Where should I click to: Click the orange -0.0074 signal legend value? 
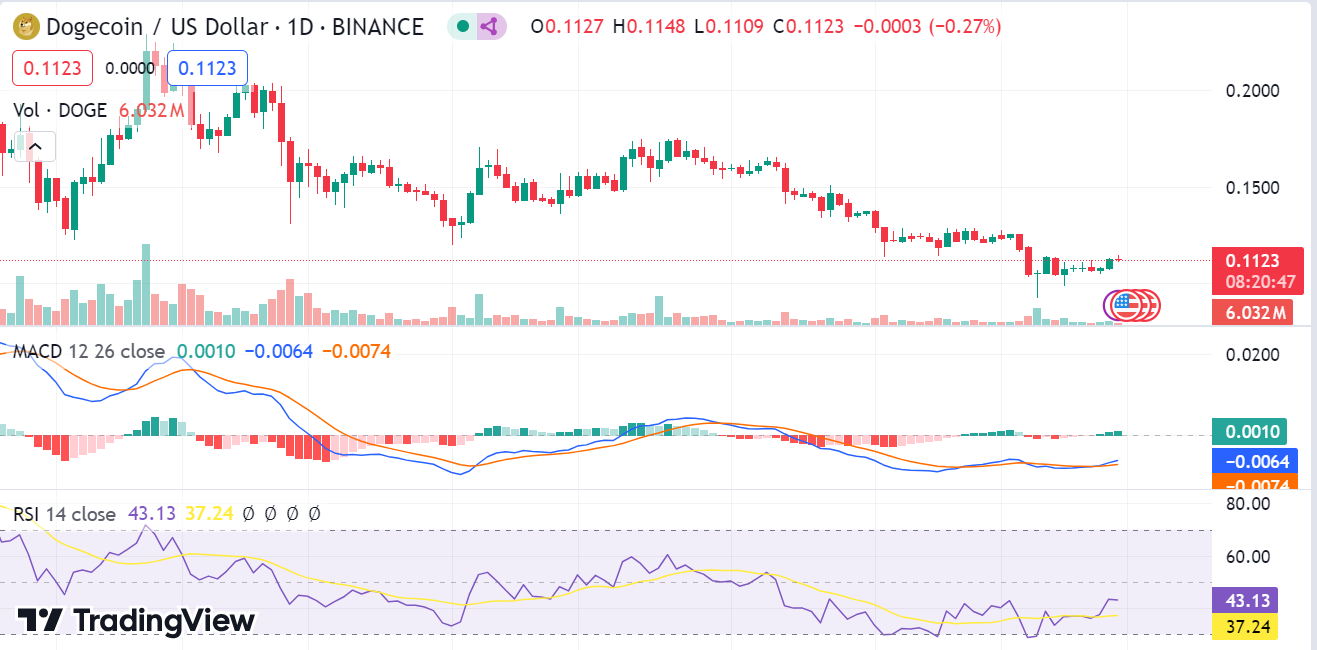click(357, 352)
